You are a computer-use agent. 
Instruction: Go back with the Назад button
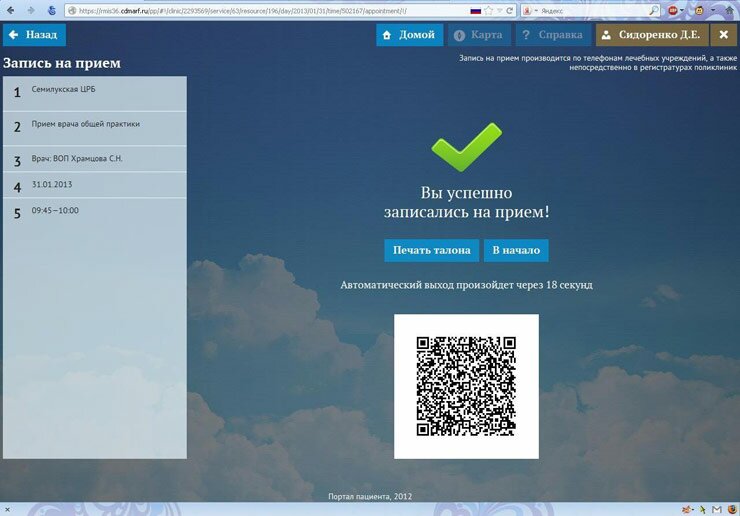click(34, 35)
